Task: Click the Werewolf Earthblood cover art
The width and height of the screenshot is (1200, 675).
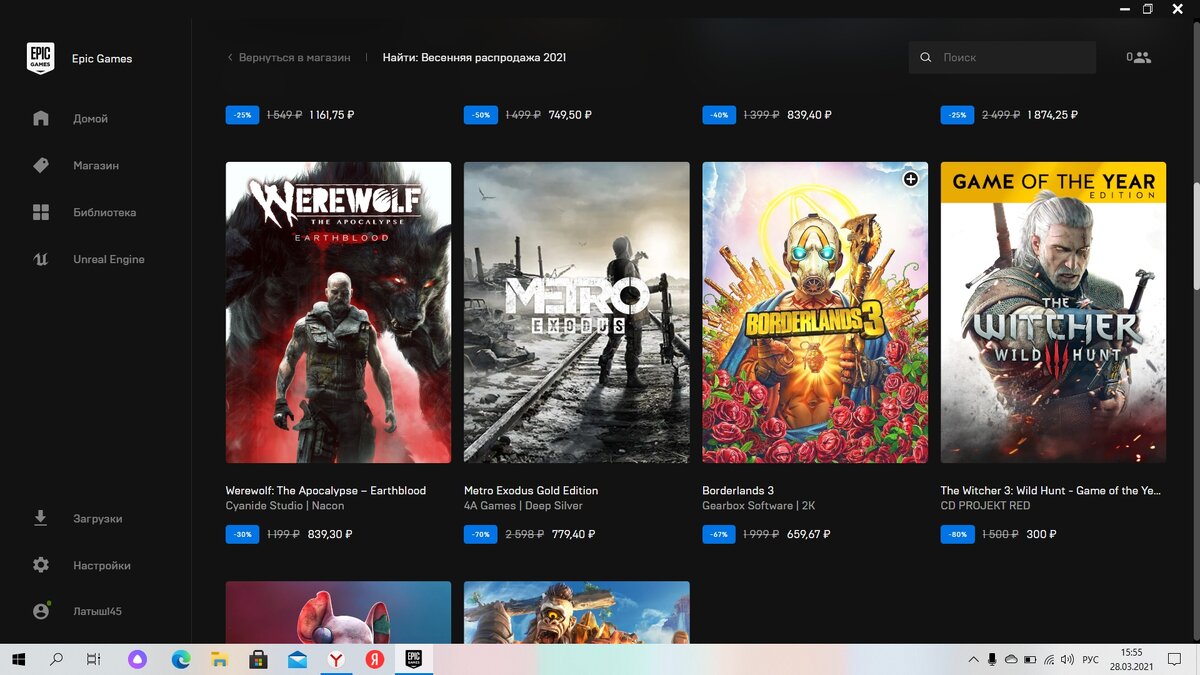Action: (x=338, y=312)
